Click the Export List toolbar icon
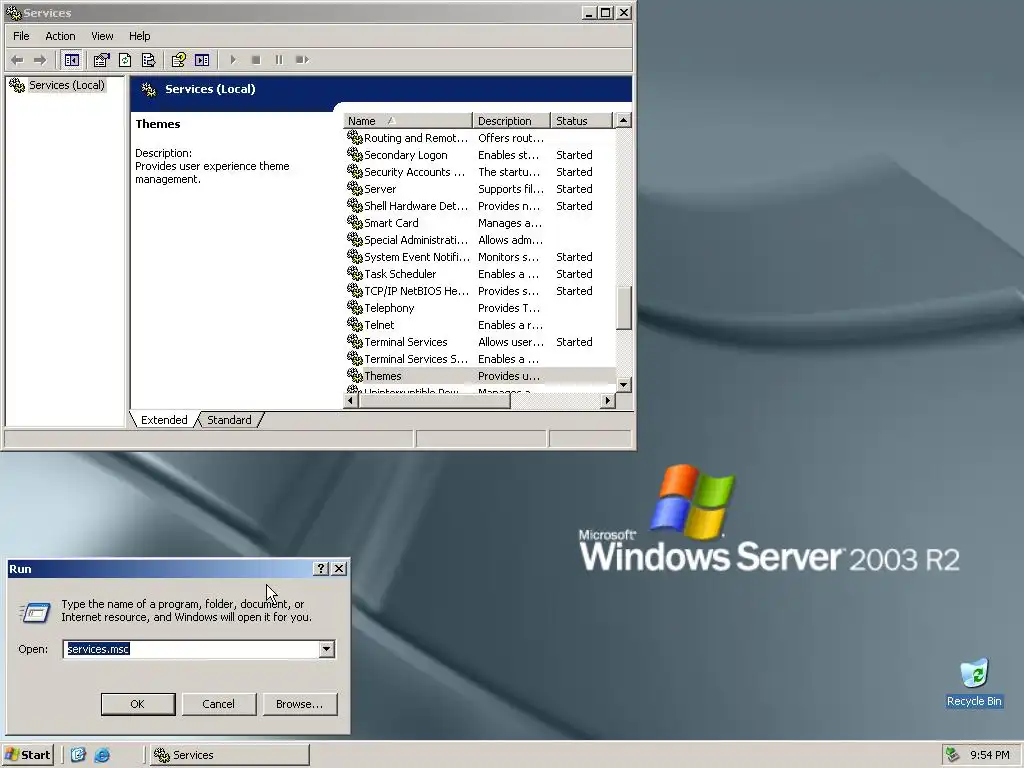The image size is (1024, 768). tap(149, 60)
